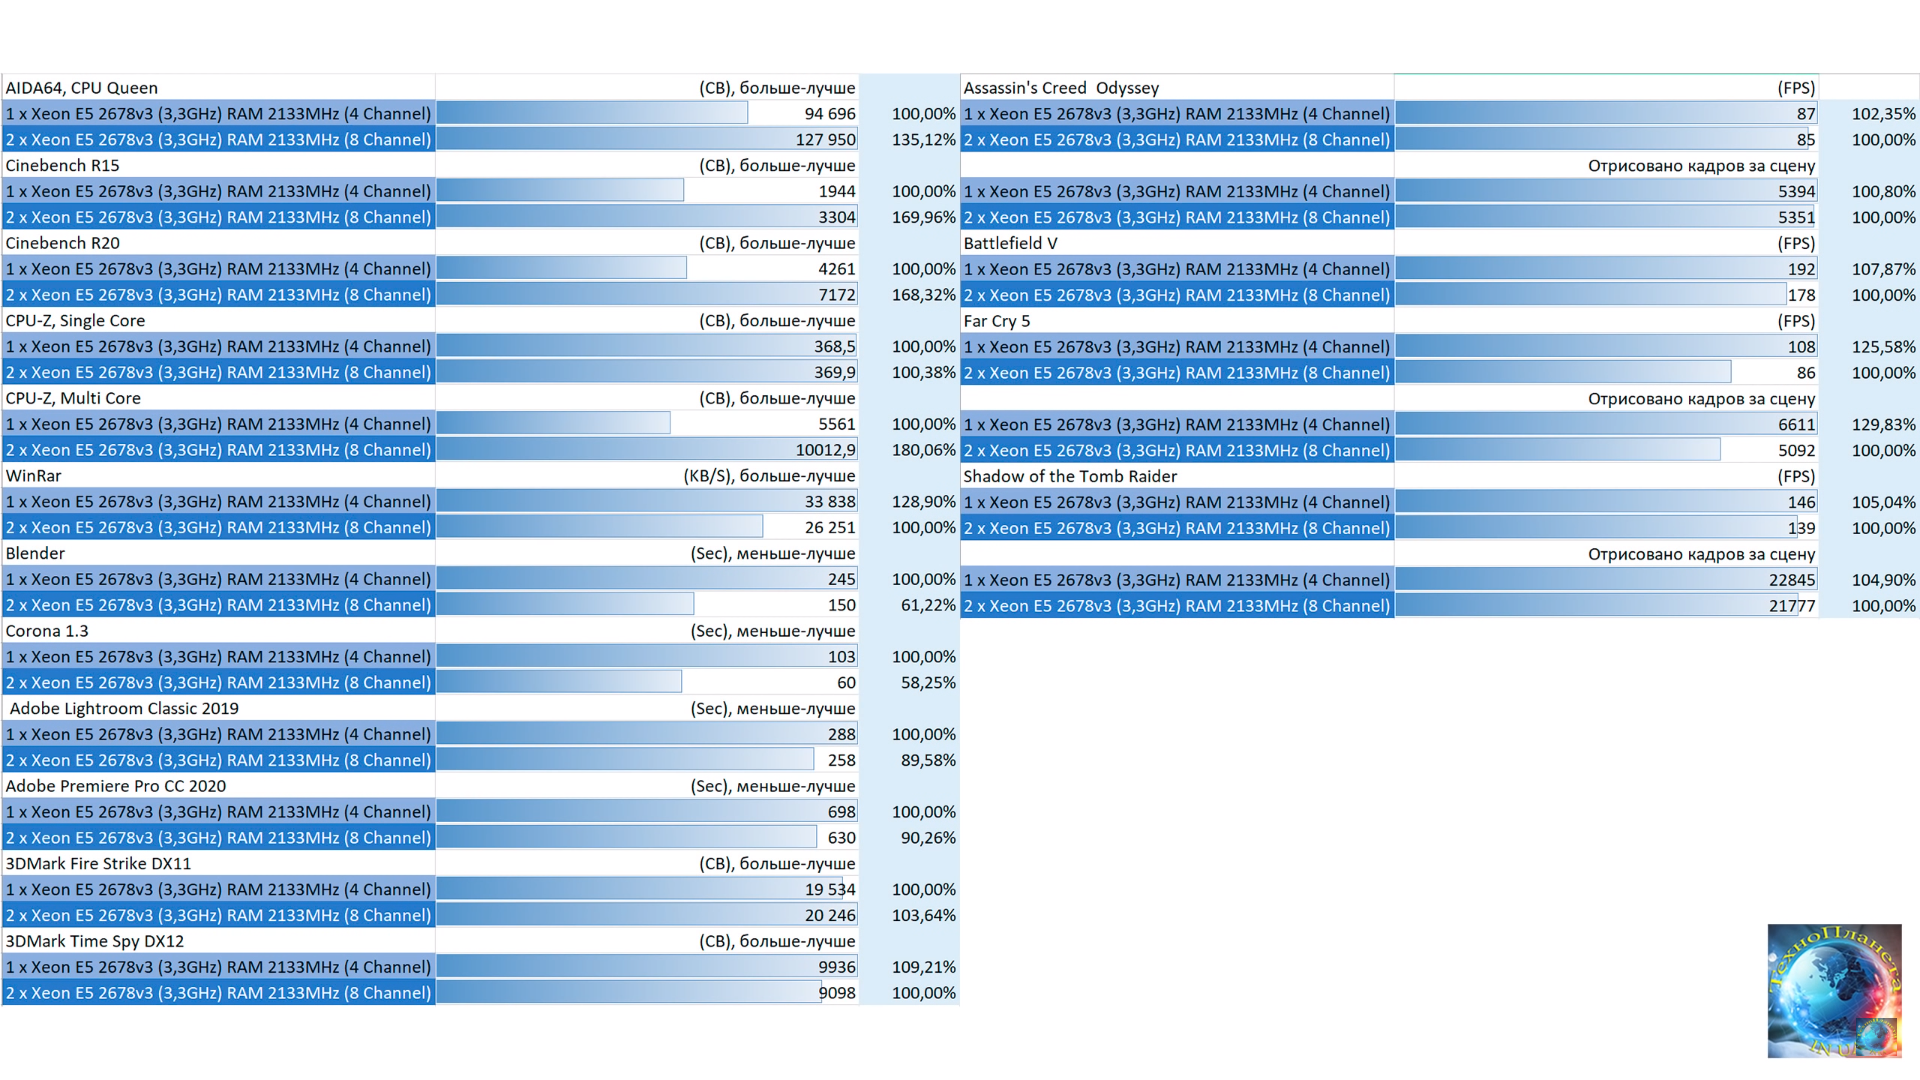Select the Battlefield V FPS value "178"
Screen dimensions: 1920x1080
(1802, 295)
